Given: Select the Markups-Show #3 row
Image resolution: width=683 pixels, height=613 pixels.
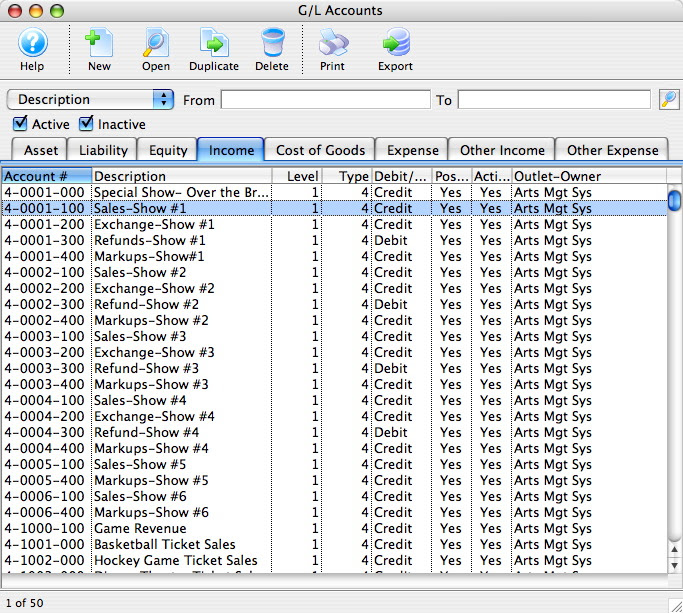Looking at the screenshot, I should (334, 384).
